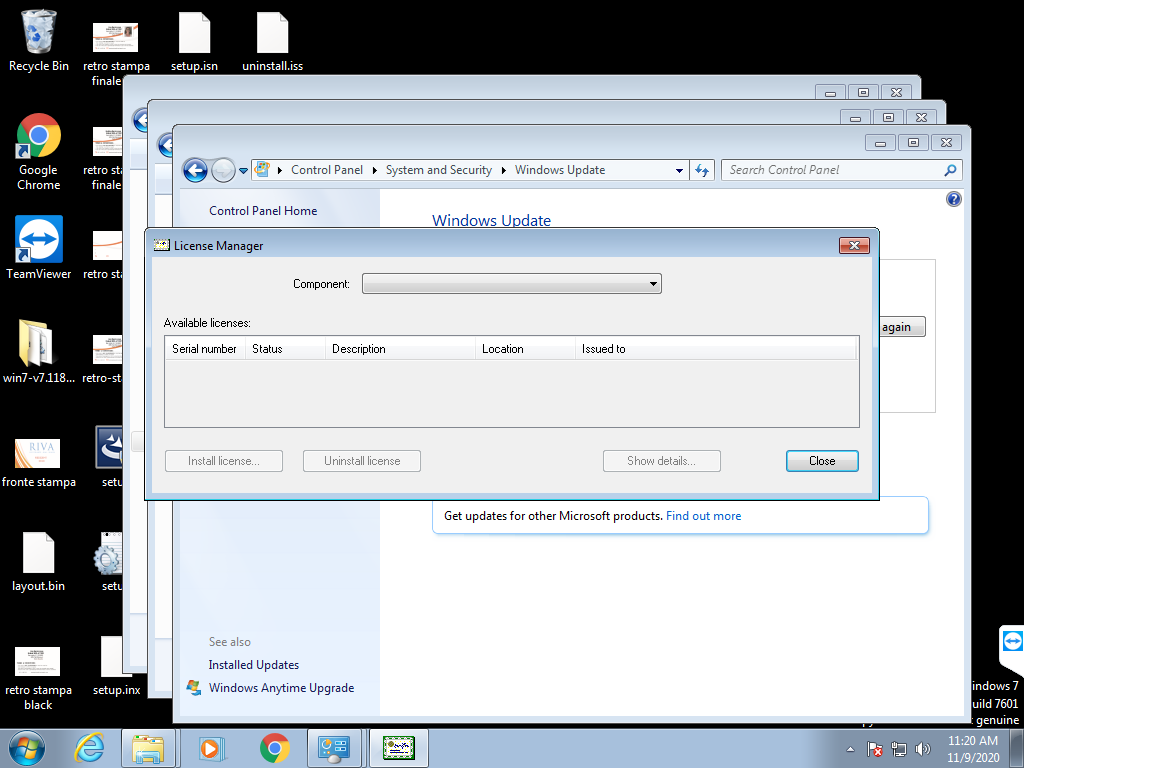Image resolution: width=1152 pixels, height=768 pixels.
Task: Open Windows Explorer in the taskbar
Action: pyautogui.click(x=148, y=748)
